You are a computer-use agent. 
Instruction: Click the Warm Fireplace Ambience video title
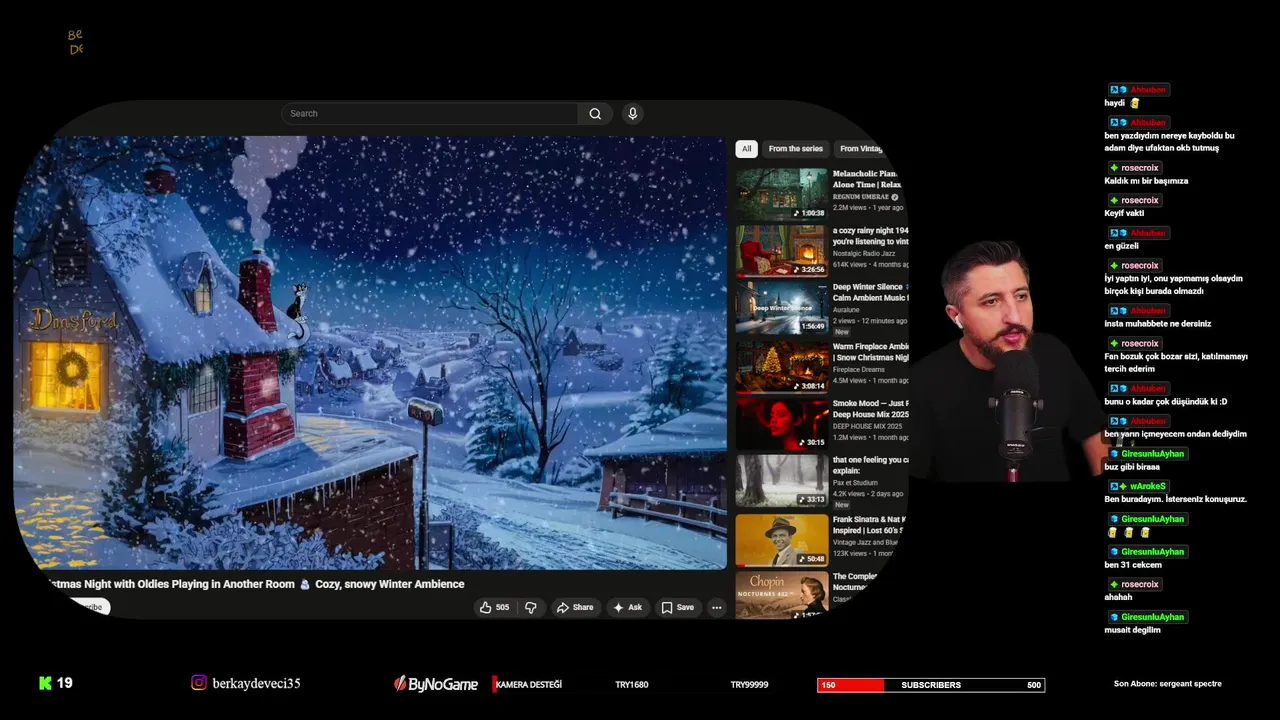click(870, 352)
